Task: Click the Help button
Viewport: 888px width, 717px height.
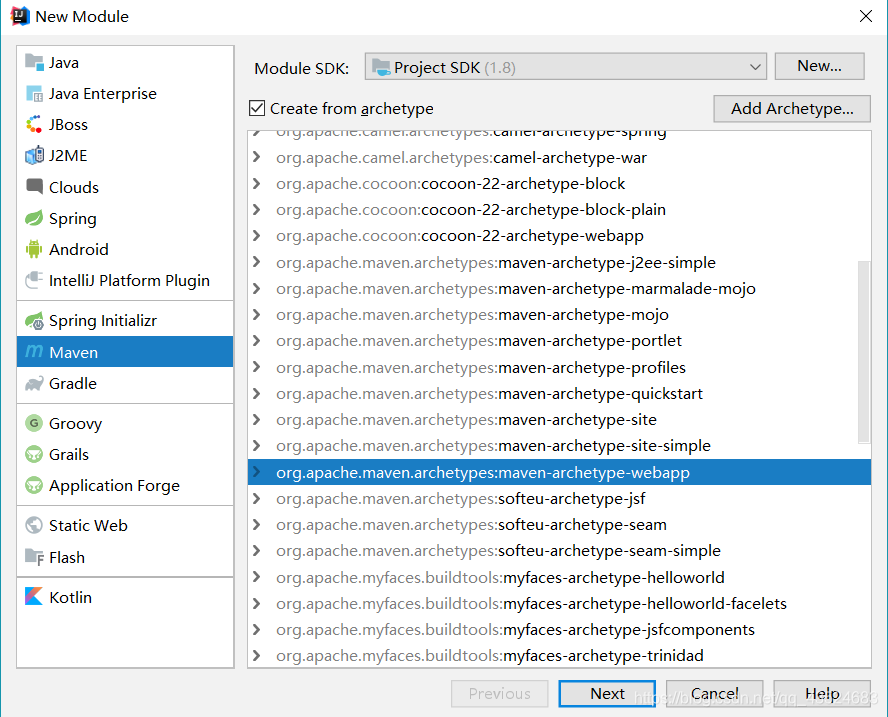Action: click(822, 693)
